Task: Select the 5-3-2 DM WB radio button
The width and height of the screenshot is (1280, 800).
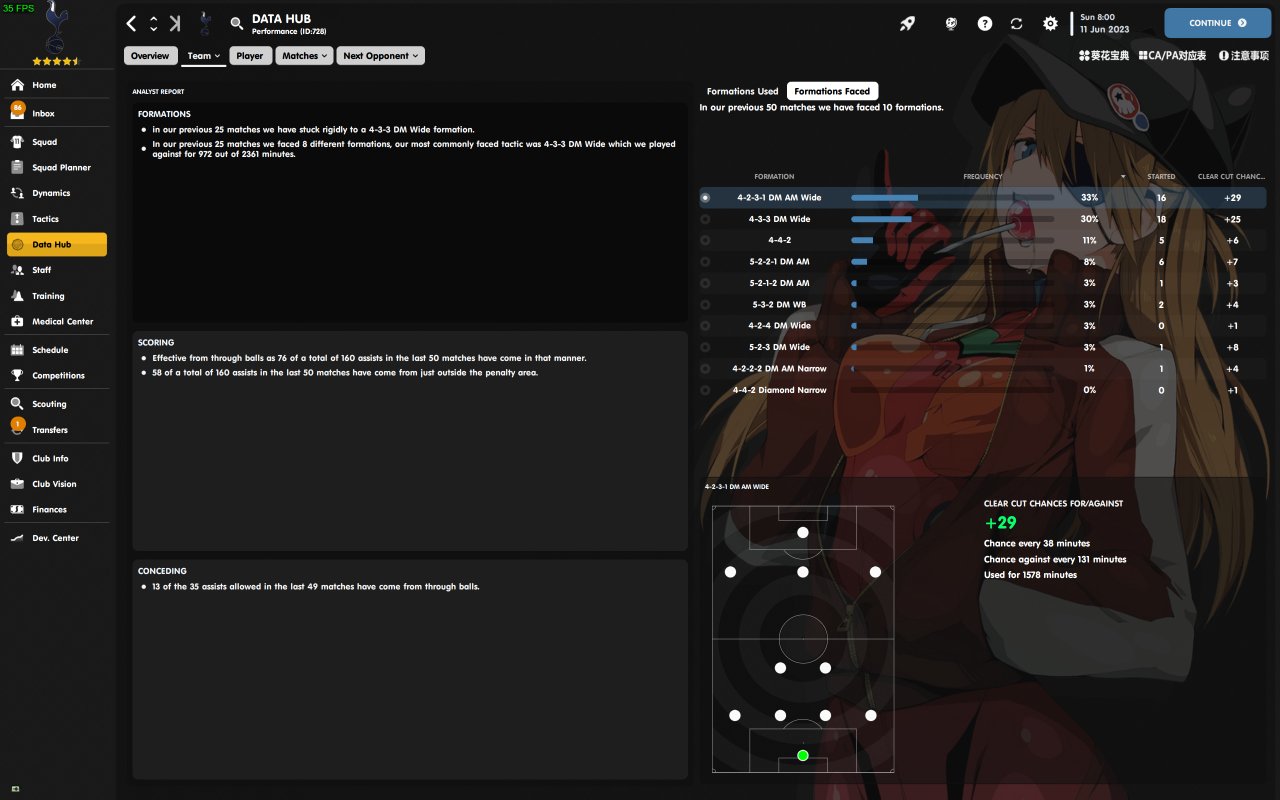Action: tap(705, 305)
